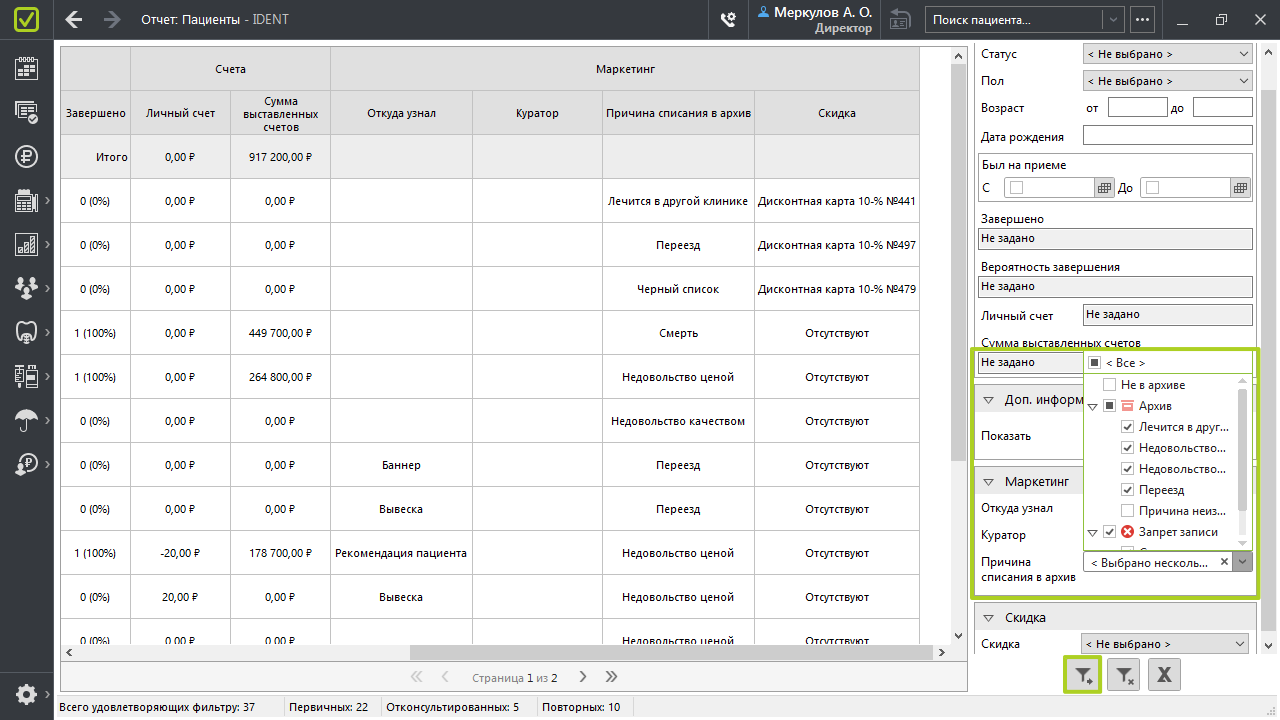The width and height of the screenshot is (1280, 720).
Task: Click the three-dots button beside patient search
Action: 1142,19
